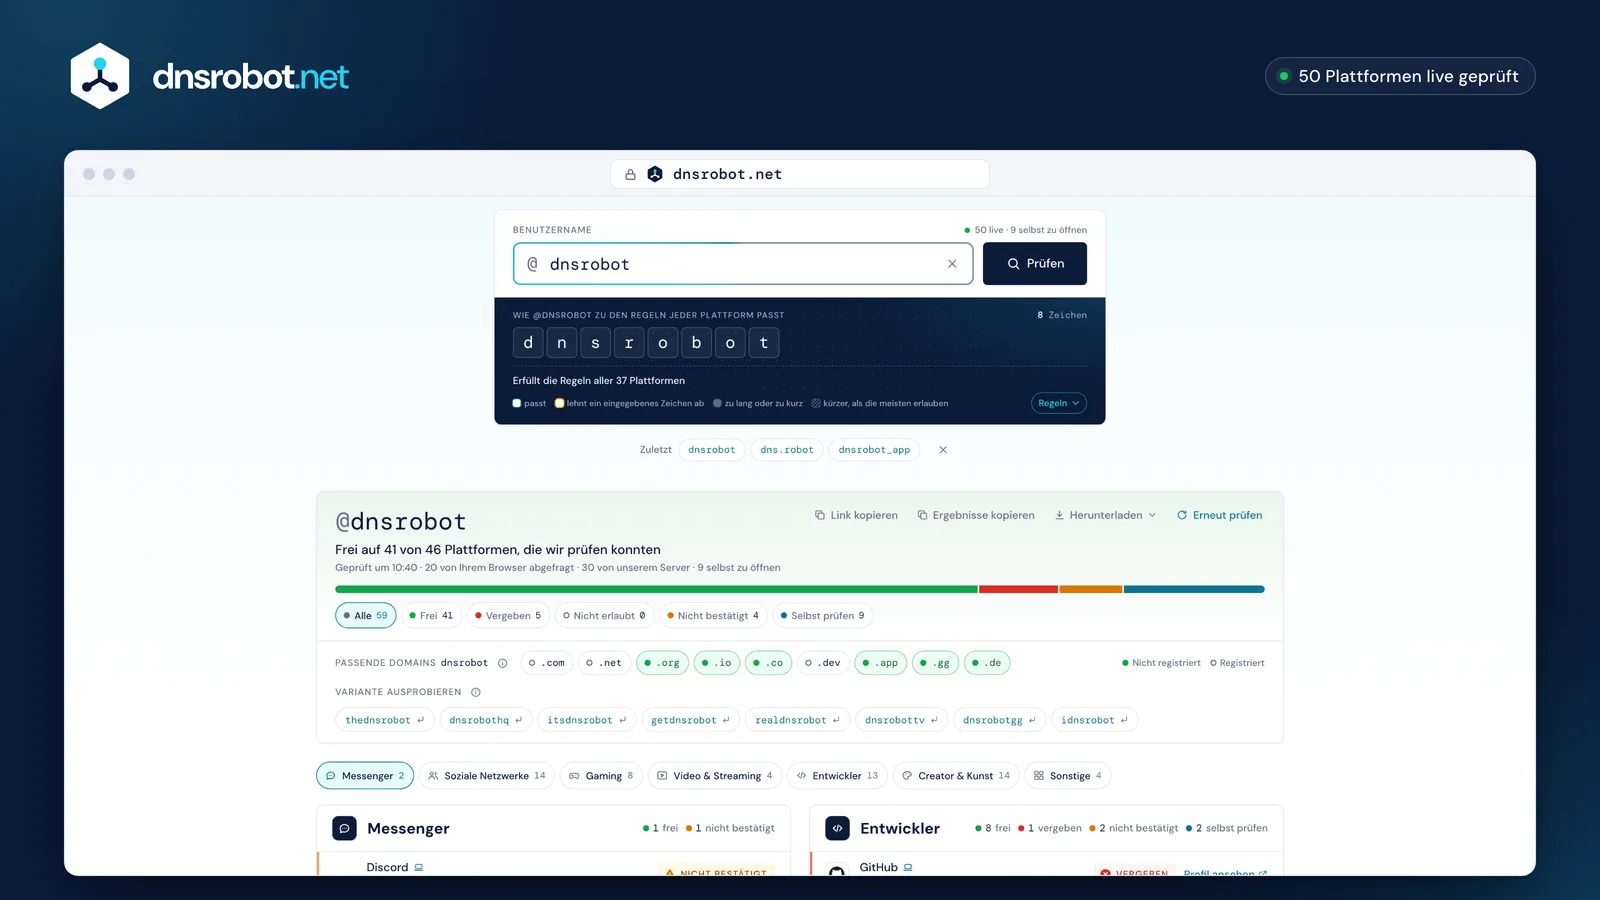Filter results by Alle 59
Screen dimensions: 1600x900
[366, 616]
